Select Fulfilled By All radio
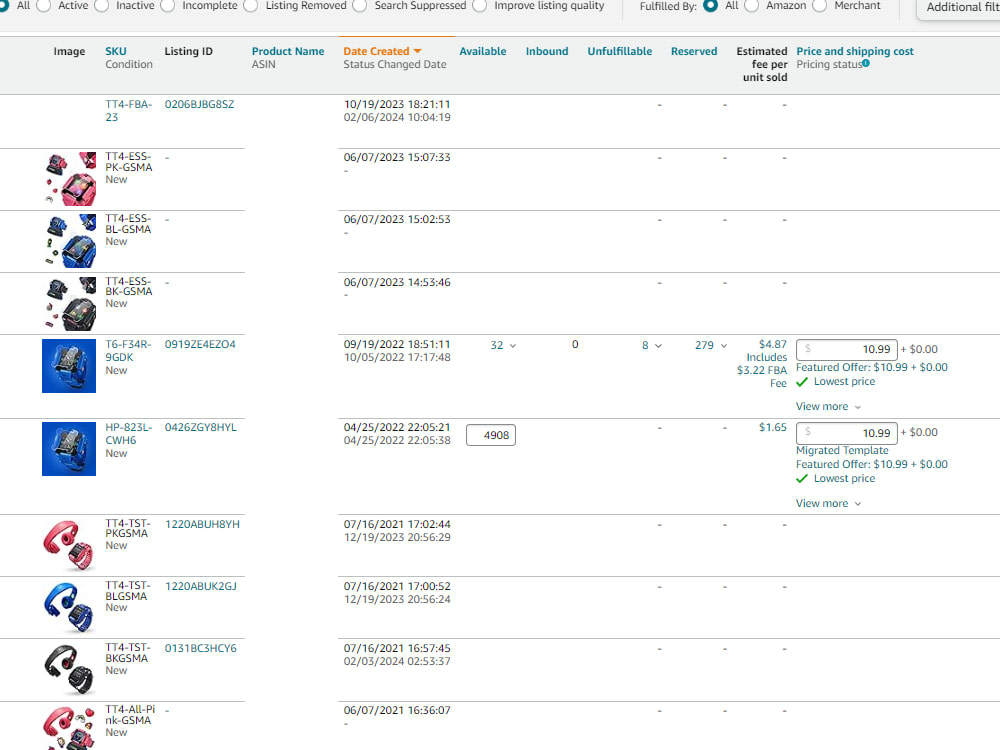1000x750 pixels. click(x=710, y=6)
